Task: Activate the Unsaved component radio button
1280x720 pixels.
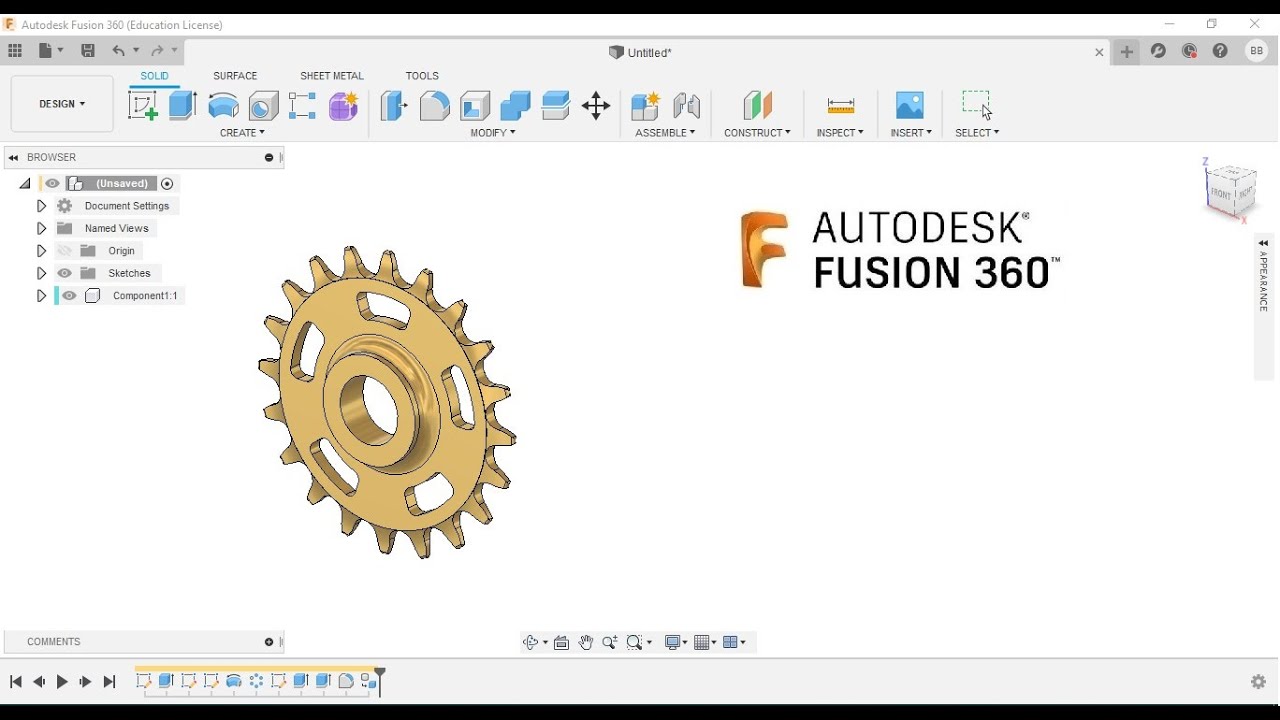Action: pos(167,183)
